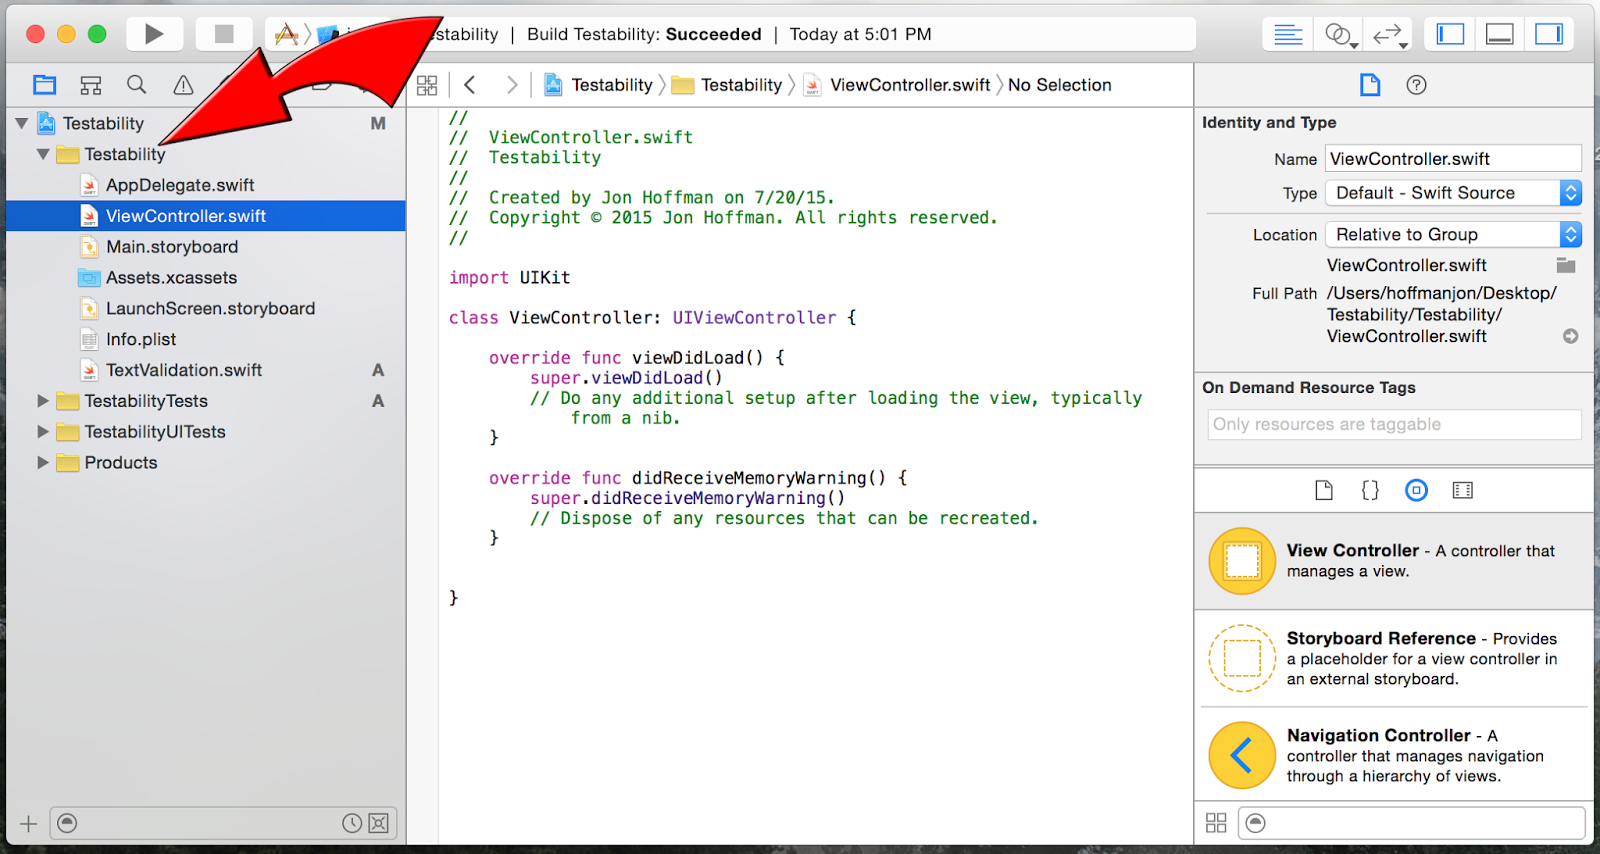The width and height of the screenshot is (1600, 854).
Task: Open the Find navigator magnifier
Action: tap(137, 85)
